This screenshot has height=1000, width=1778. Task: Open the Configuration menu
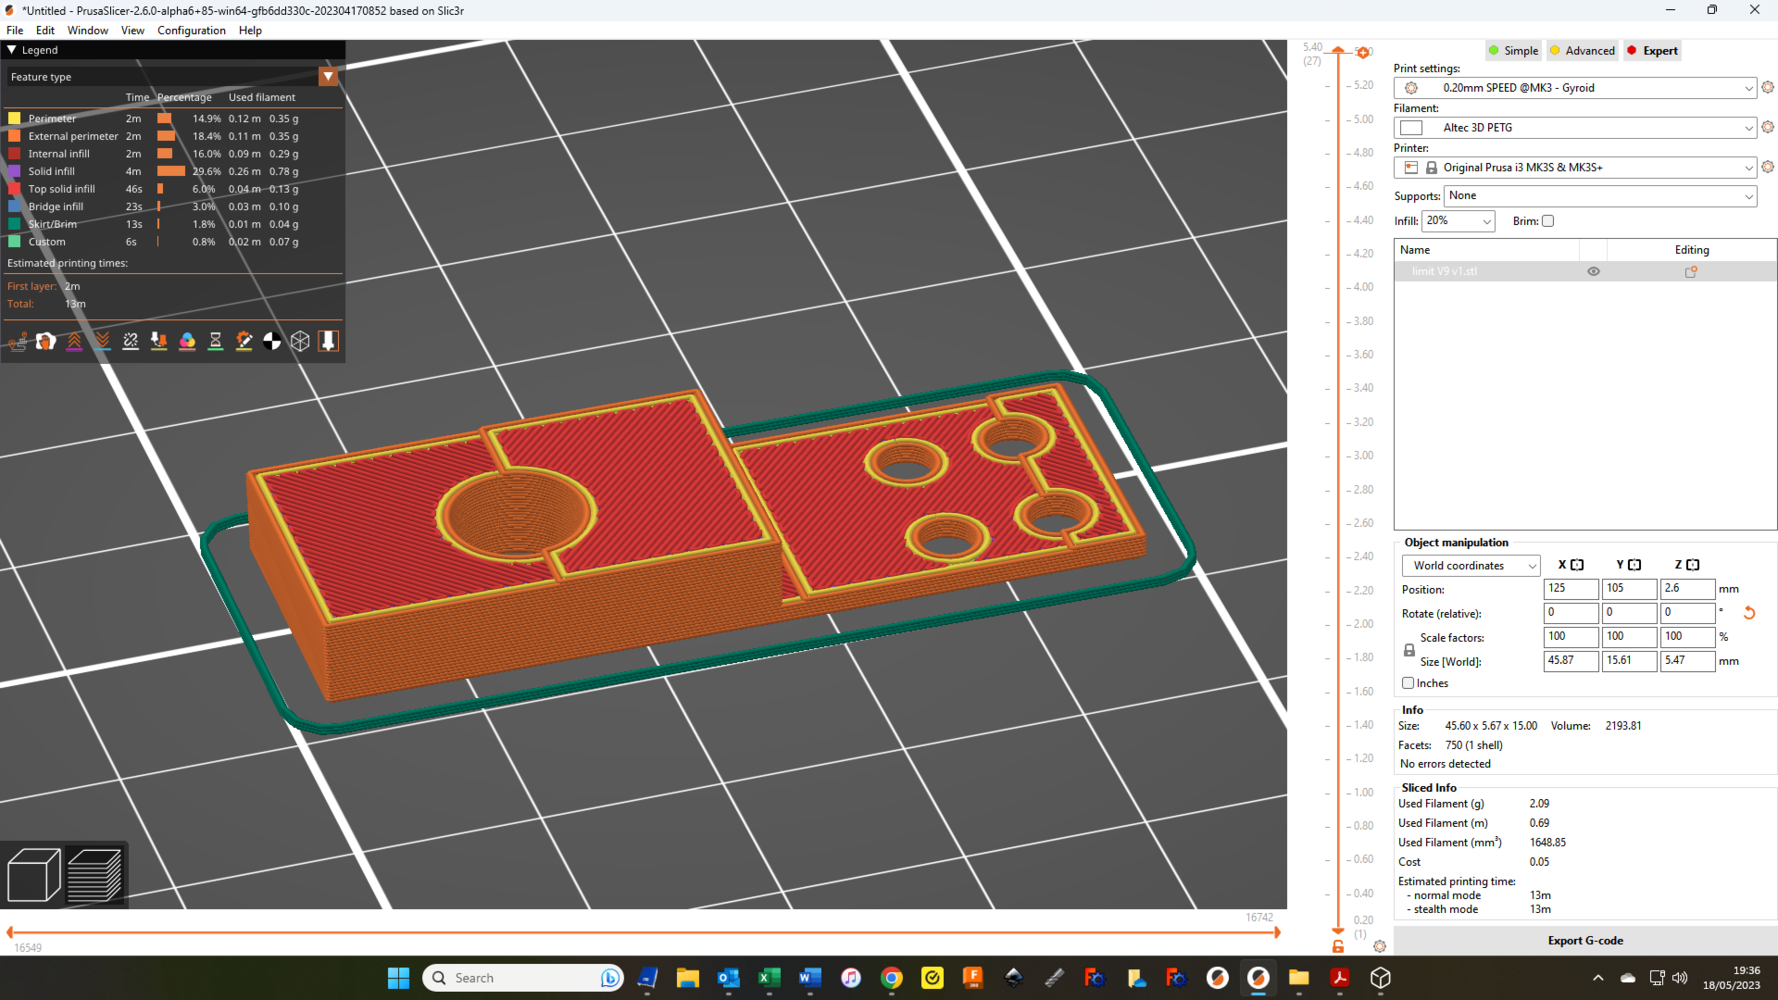click(x=191, y=30)
